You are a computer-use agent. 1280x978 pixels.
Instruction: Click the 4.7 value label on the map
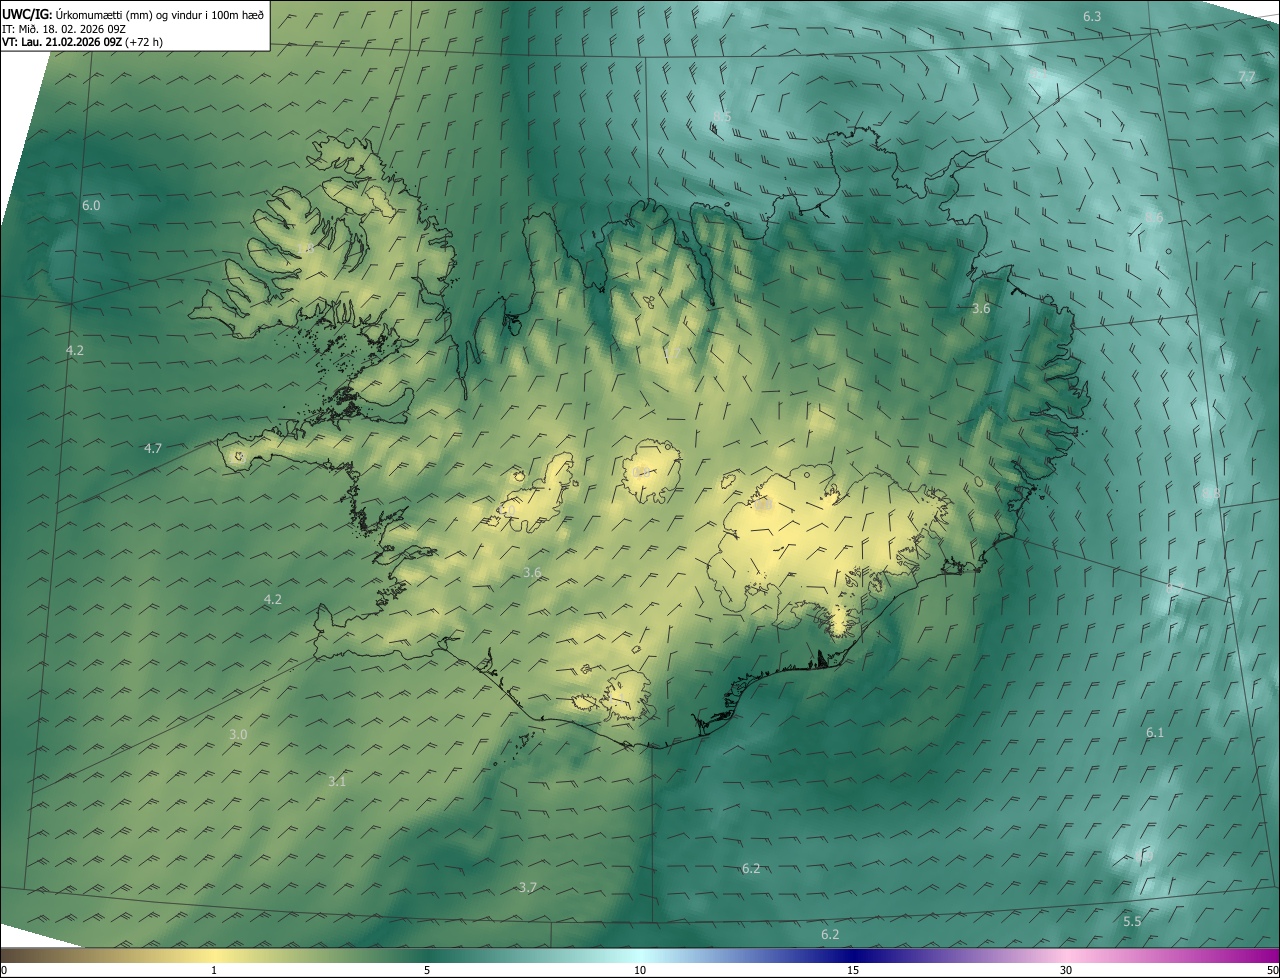point(153,449)
